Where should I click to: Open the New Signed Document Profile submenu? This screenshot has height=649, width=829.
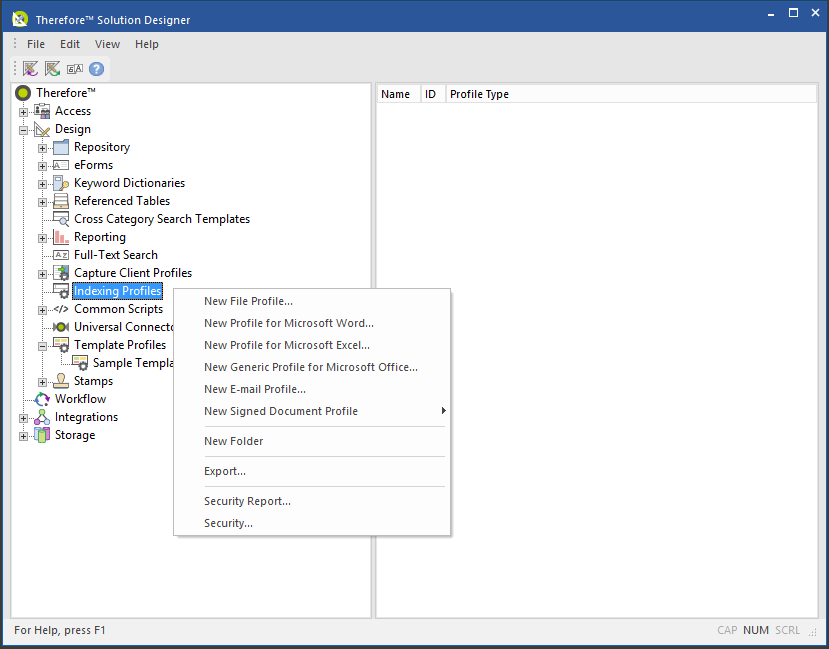tap(281, 411)
